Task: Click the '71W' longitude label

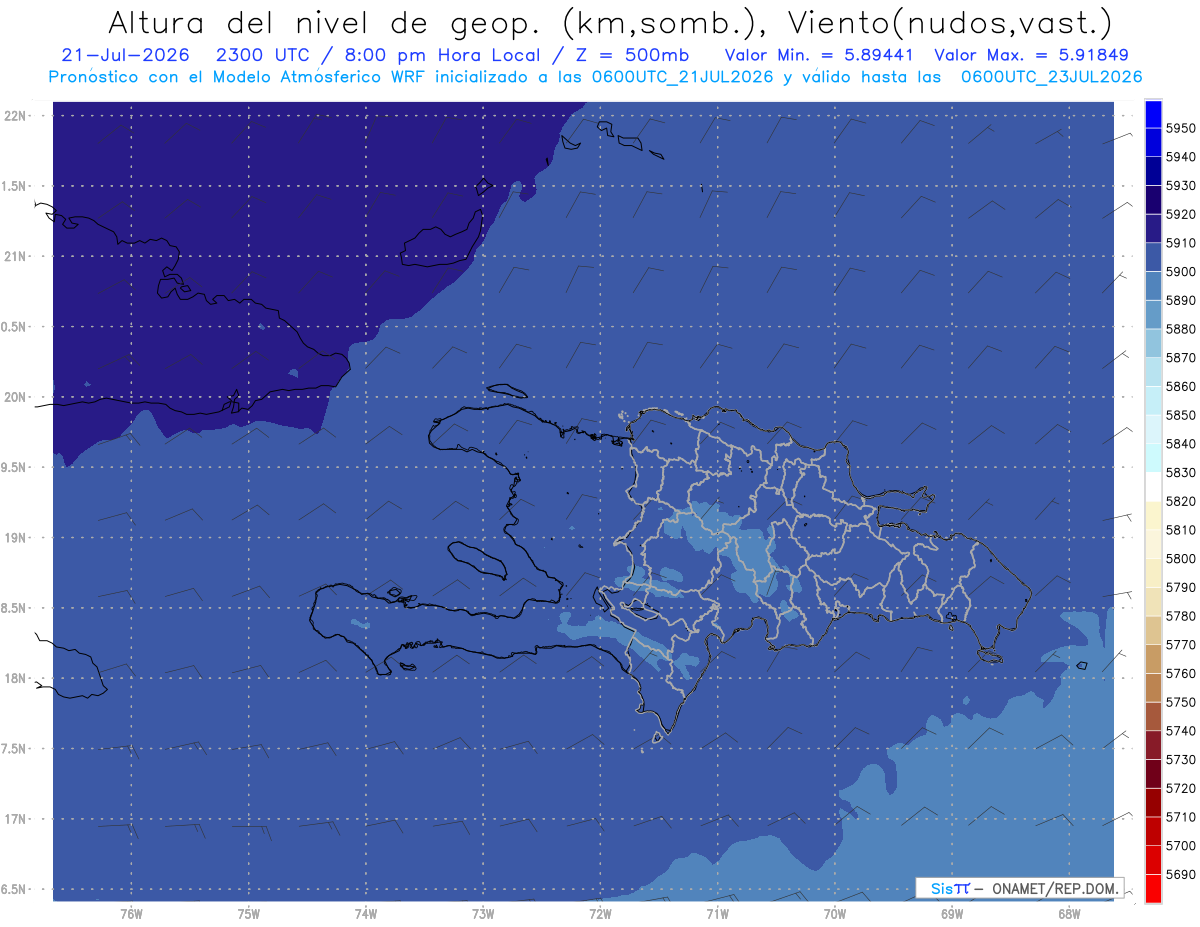Action: [717, 913]
